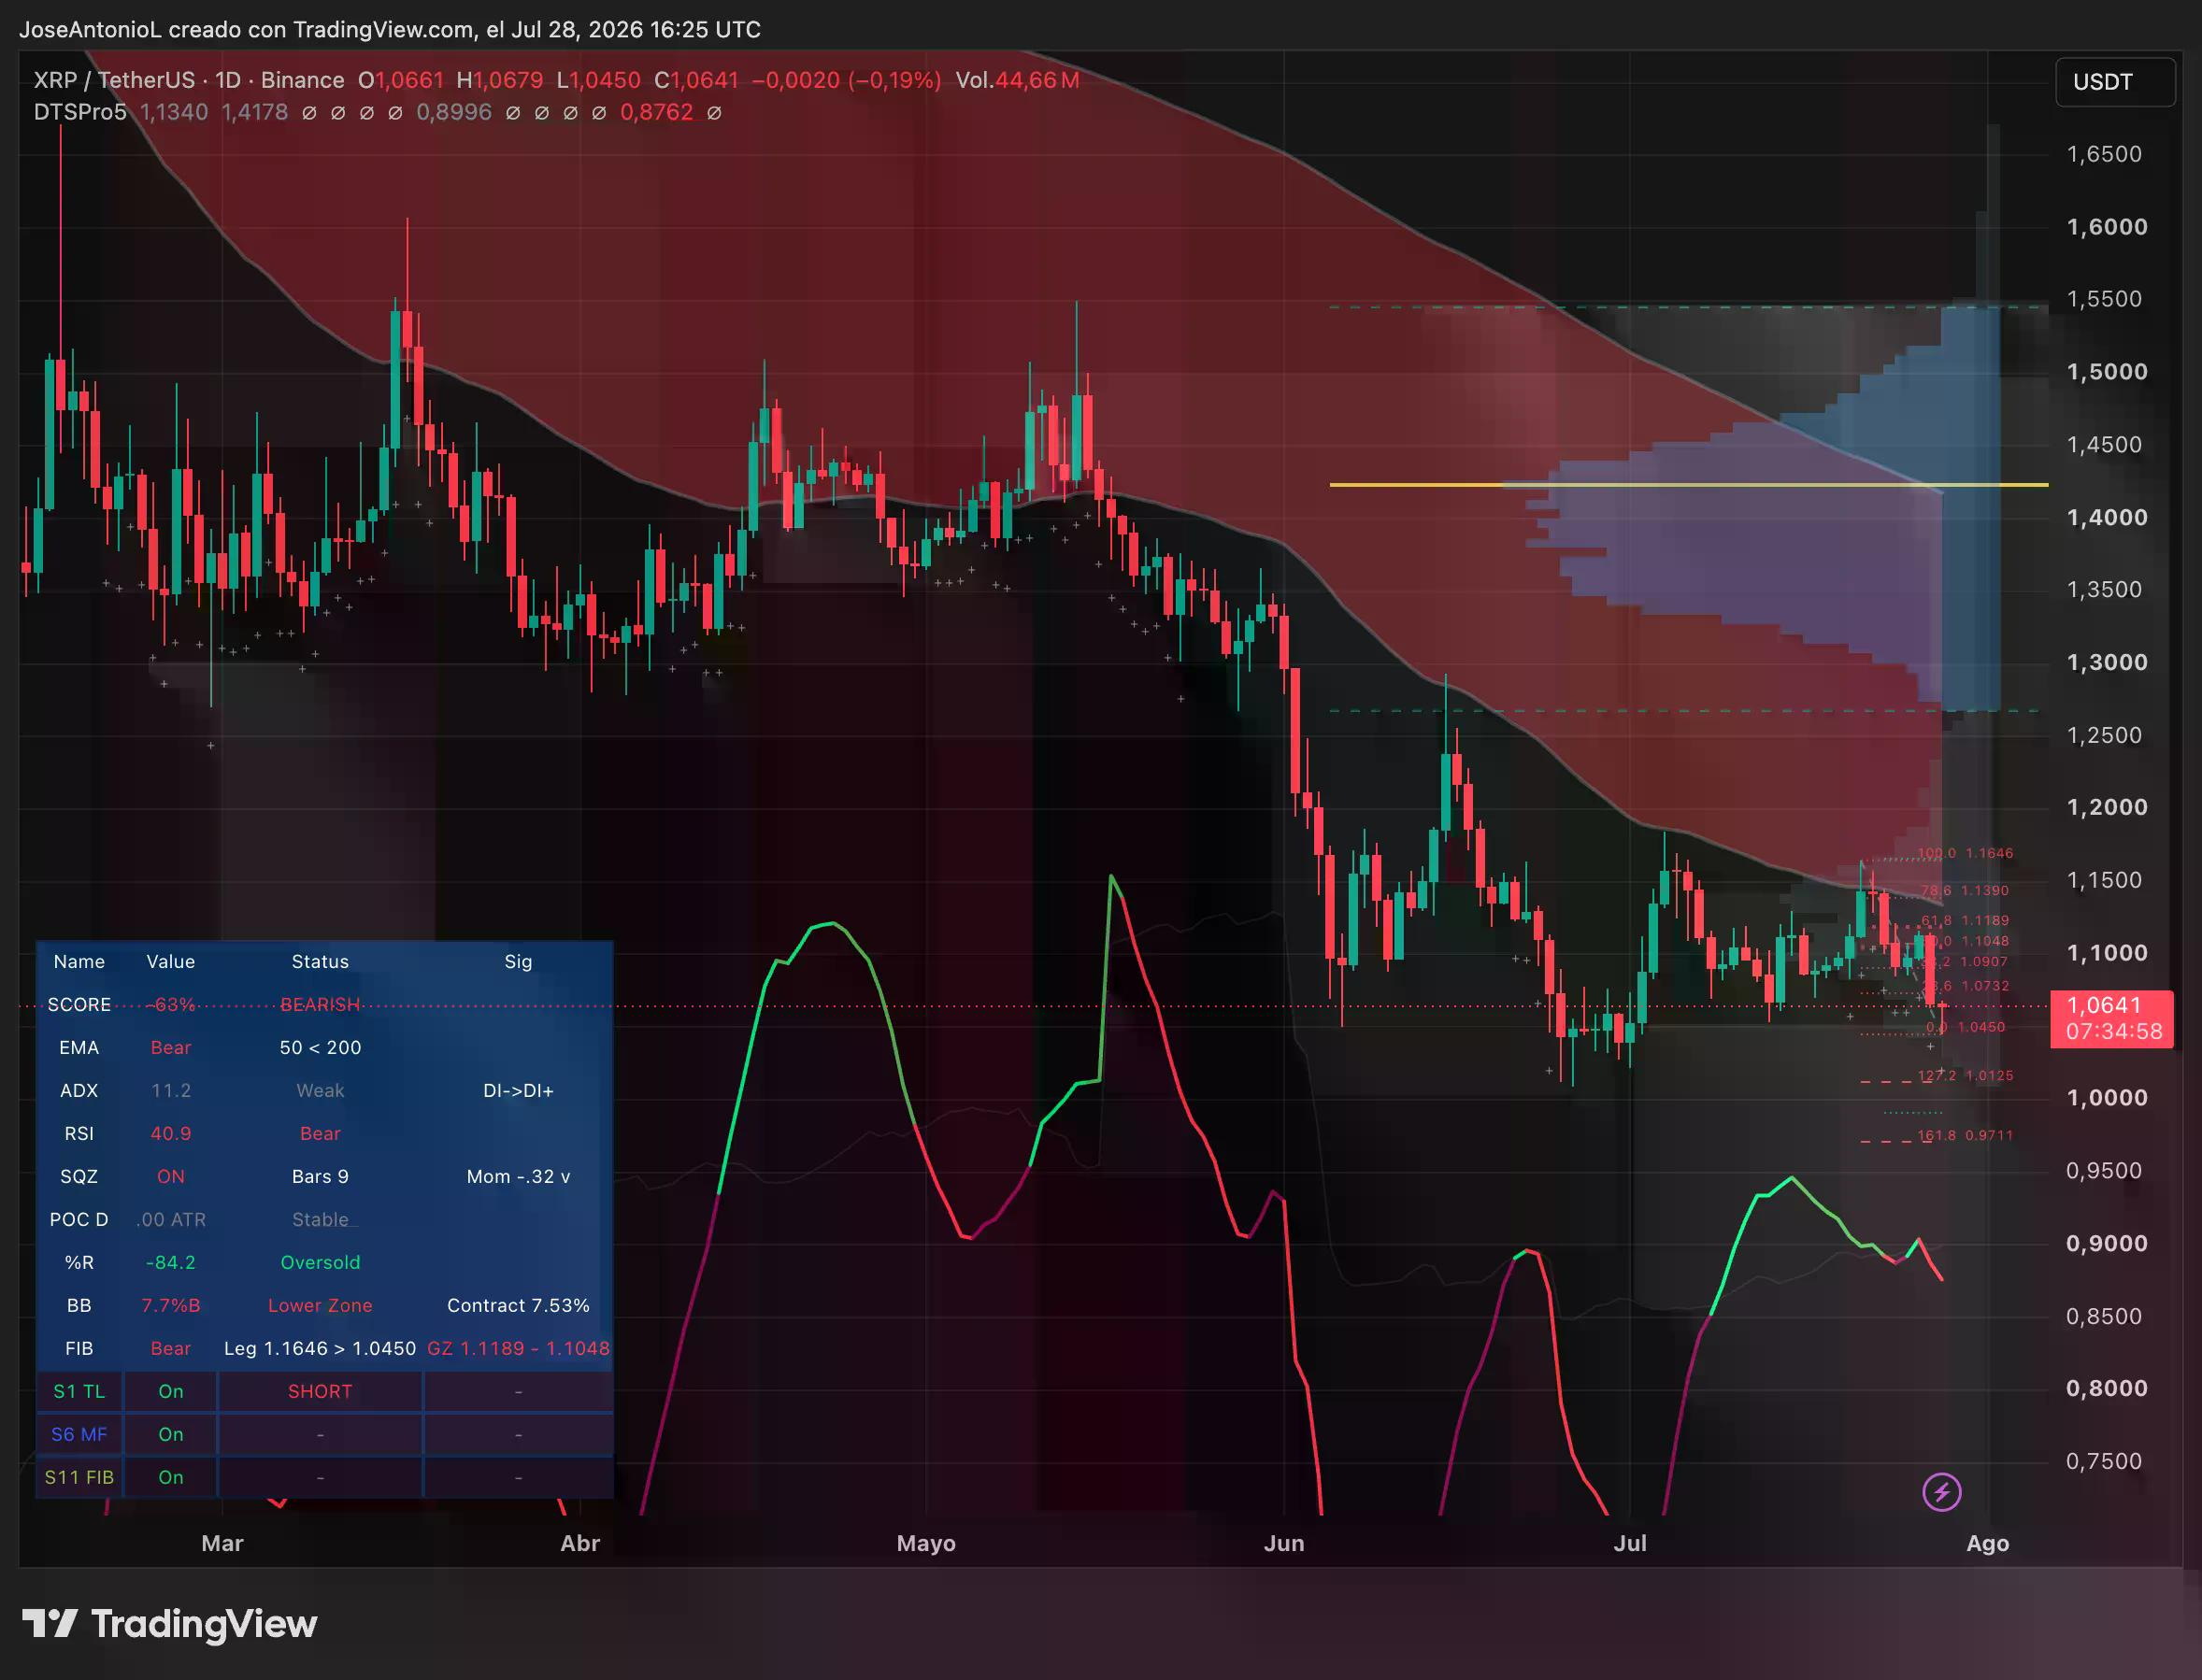The width and height of the screenshot is (2202, 1680).
Task: Click the 'Lower Zone' status cell
Action: (320, 1305)
